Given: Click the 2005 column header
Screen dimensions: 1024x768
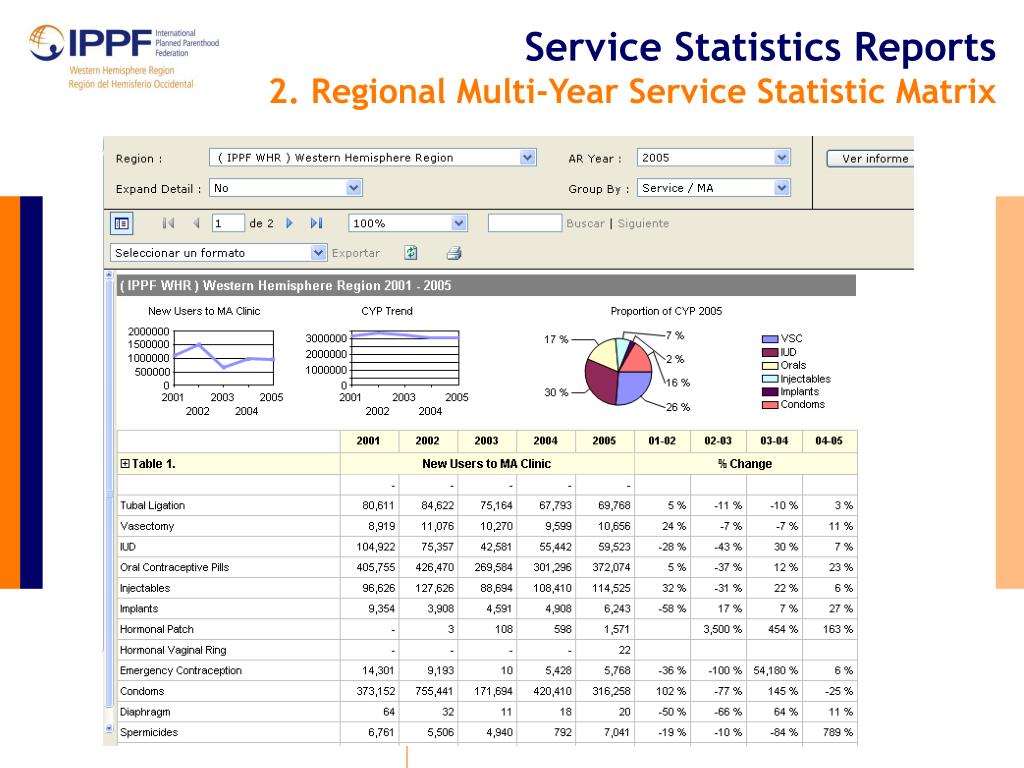Looking at the screenshot, I should (x=605, y=441).
